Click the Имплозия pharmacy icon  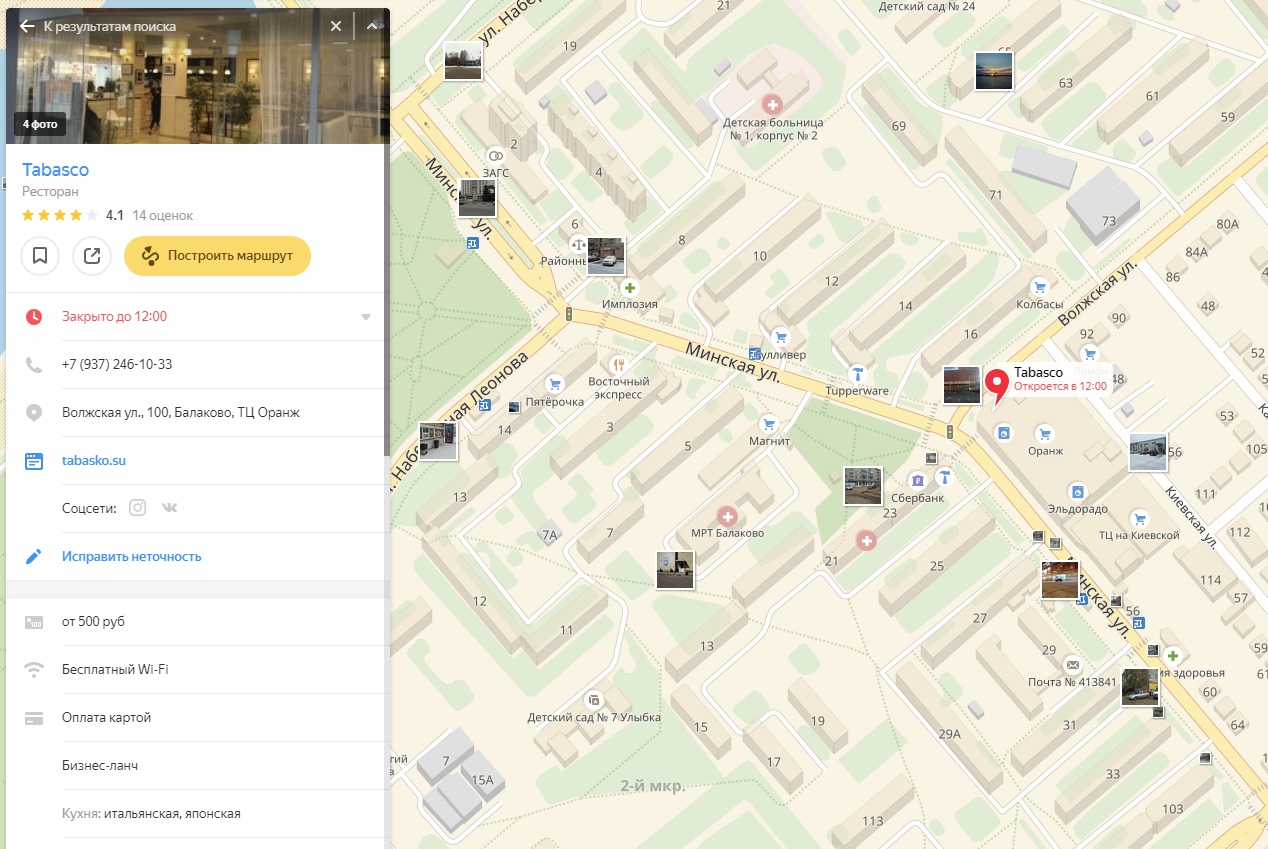(630, 288)
